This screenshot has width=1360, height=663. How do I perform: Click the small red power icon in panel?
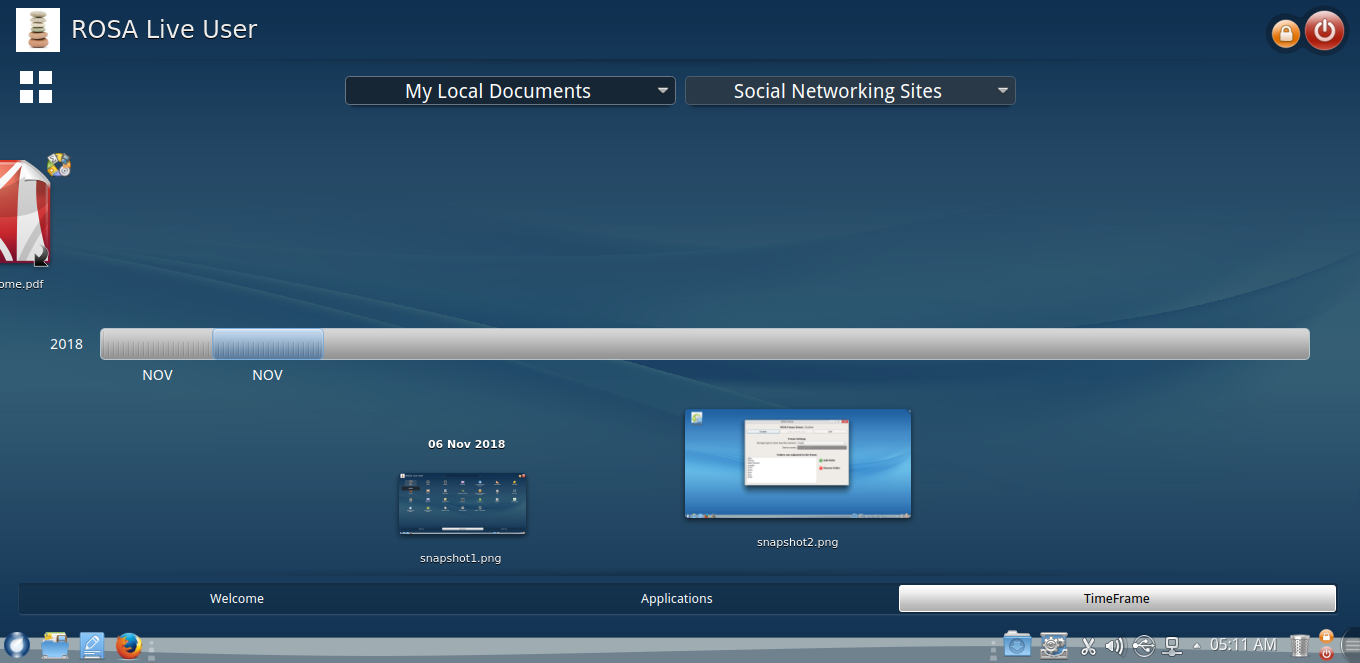coord(1326,653)
